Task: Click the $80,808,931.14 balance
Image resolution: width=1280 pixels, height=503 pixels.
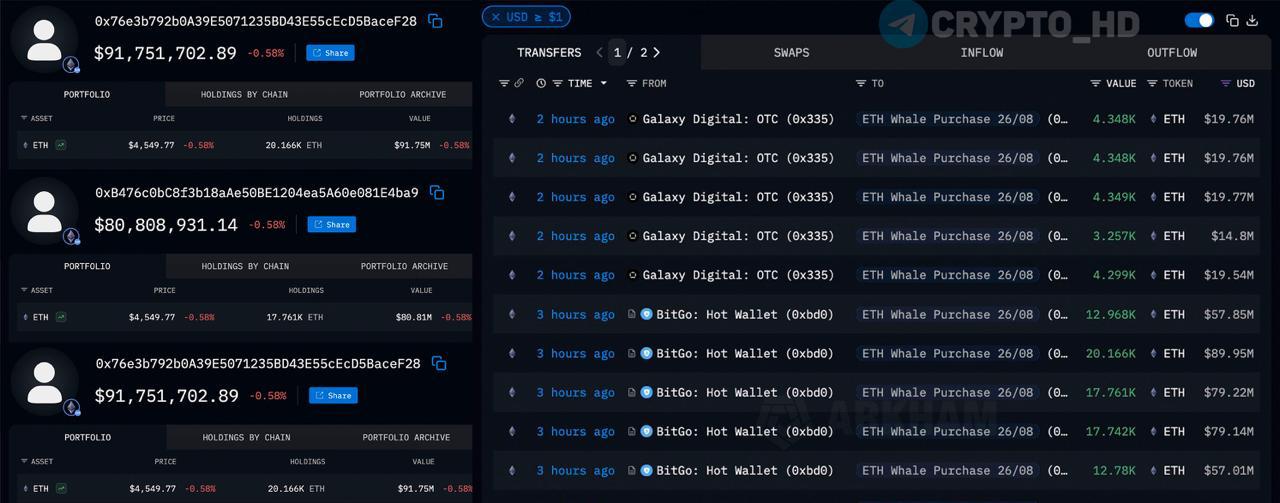Action: 166,225
